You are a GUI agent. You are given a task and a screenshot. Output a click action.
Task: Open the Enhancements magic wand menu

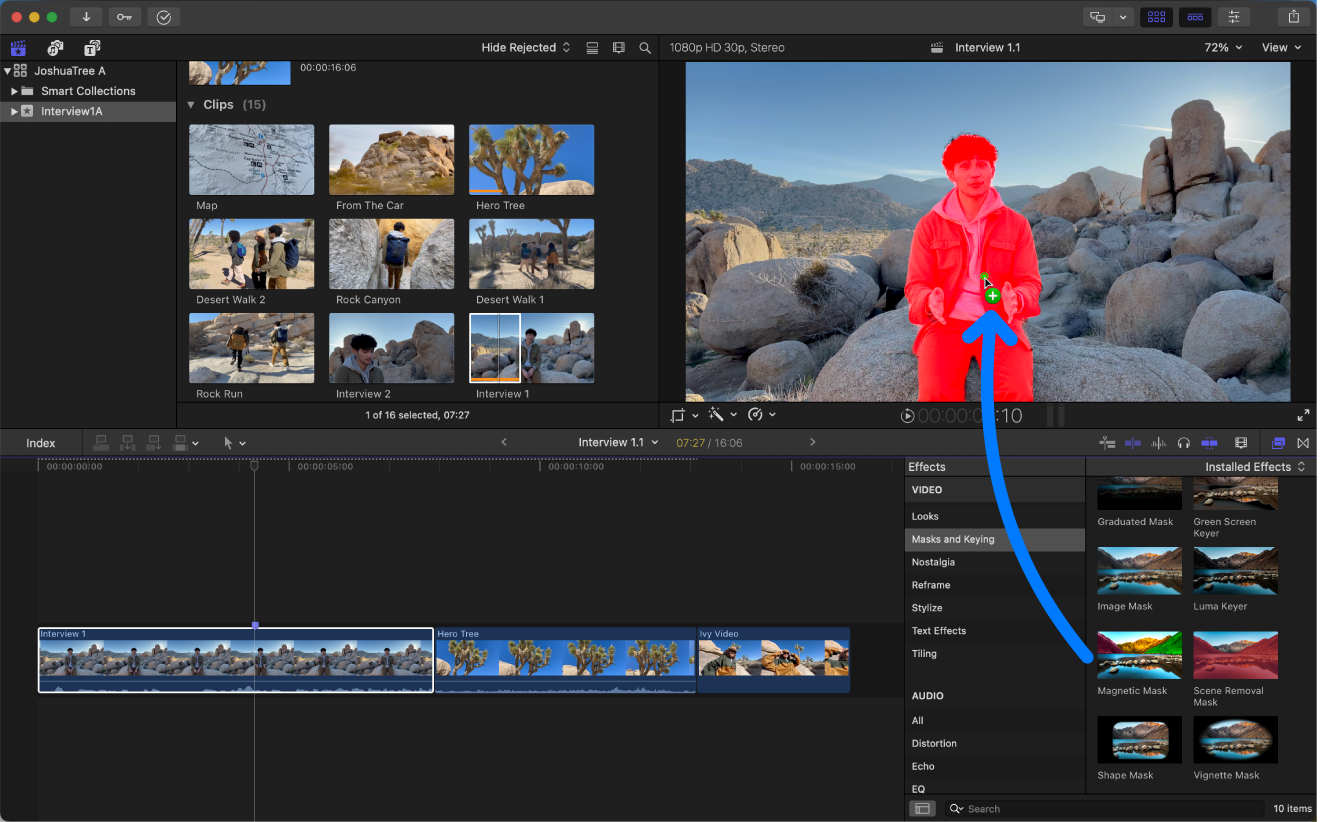click(718, 414)
